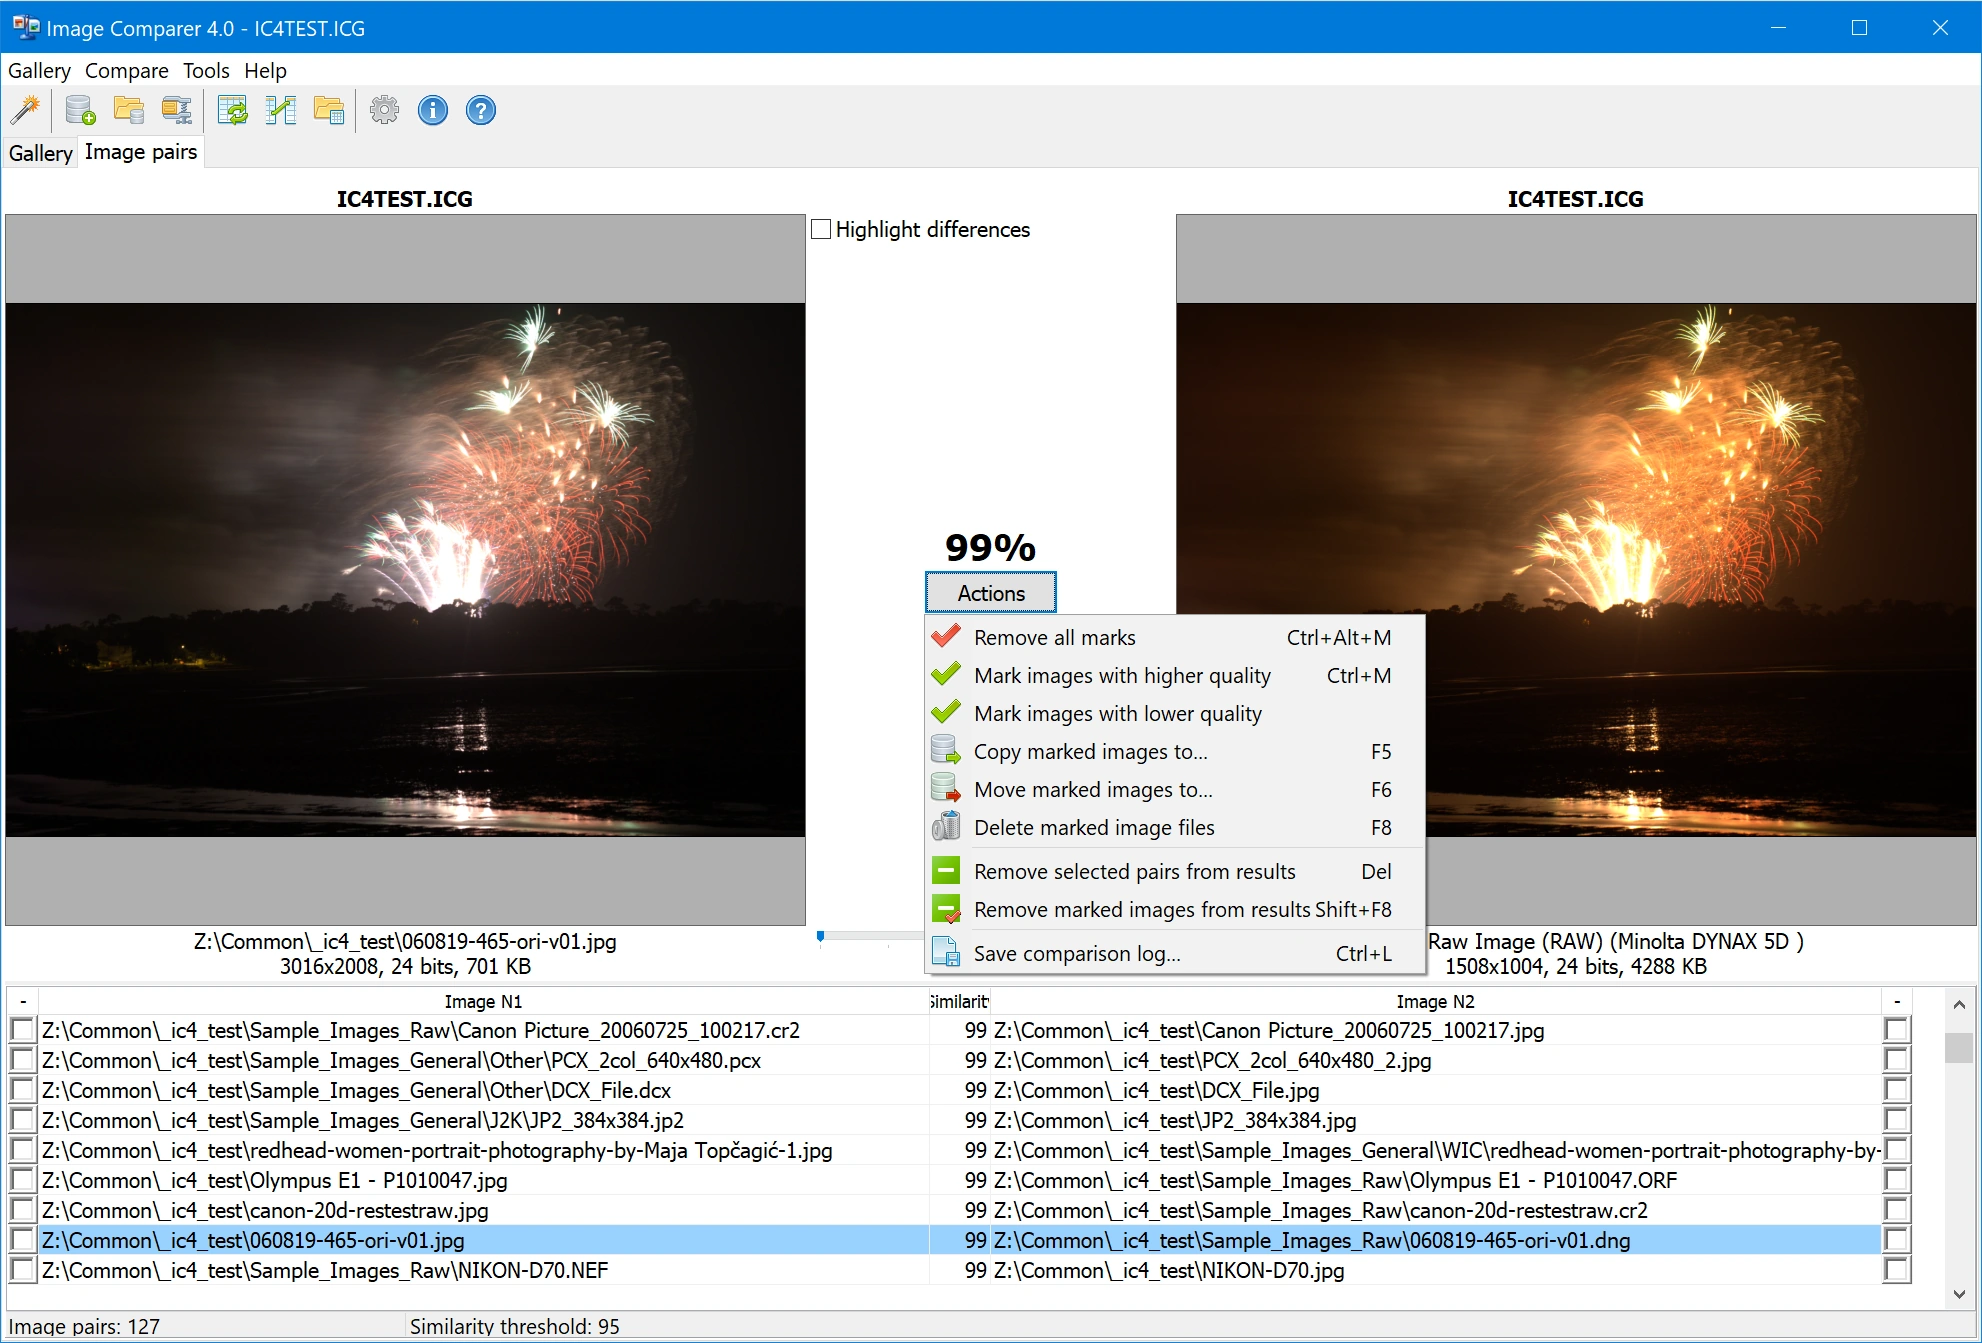Launch the magic wand wizard tool
Viewport: 1982px width, 1343px height.
point(26,110)
